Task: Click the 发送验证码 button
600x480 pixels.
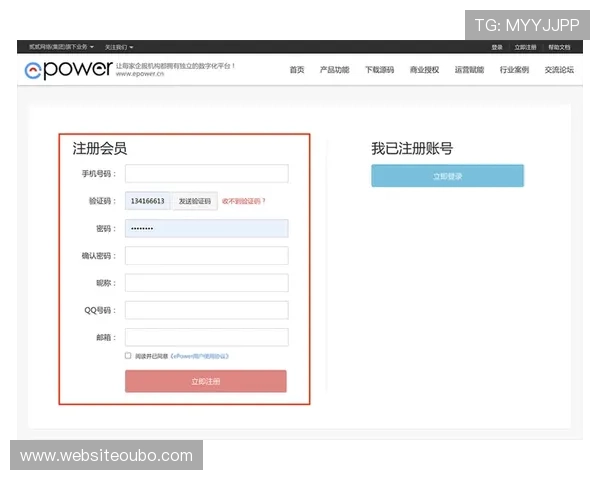Action: click(x=195, y=201)
